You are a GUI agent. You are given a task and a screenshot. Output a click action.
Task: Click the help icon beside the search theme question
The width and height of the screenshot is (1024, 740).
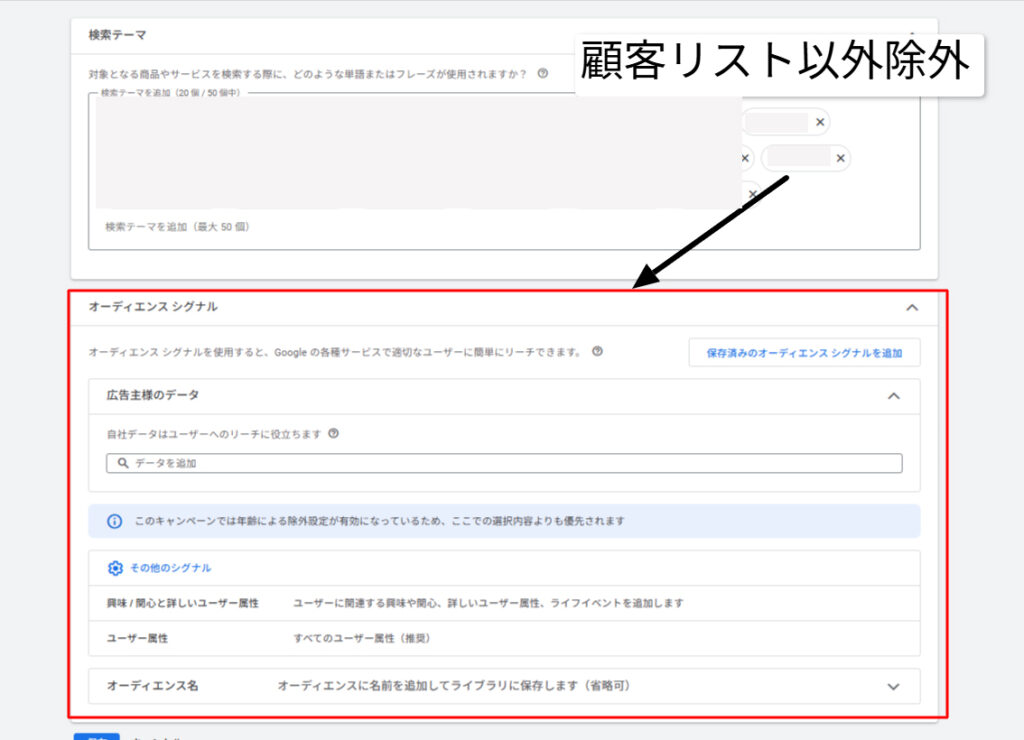click(x=542, y=73)
